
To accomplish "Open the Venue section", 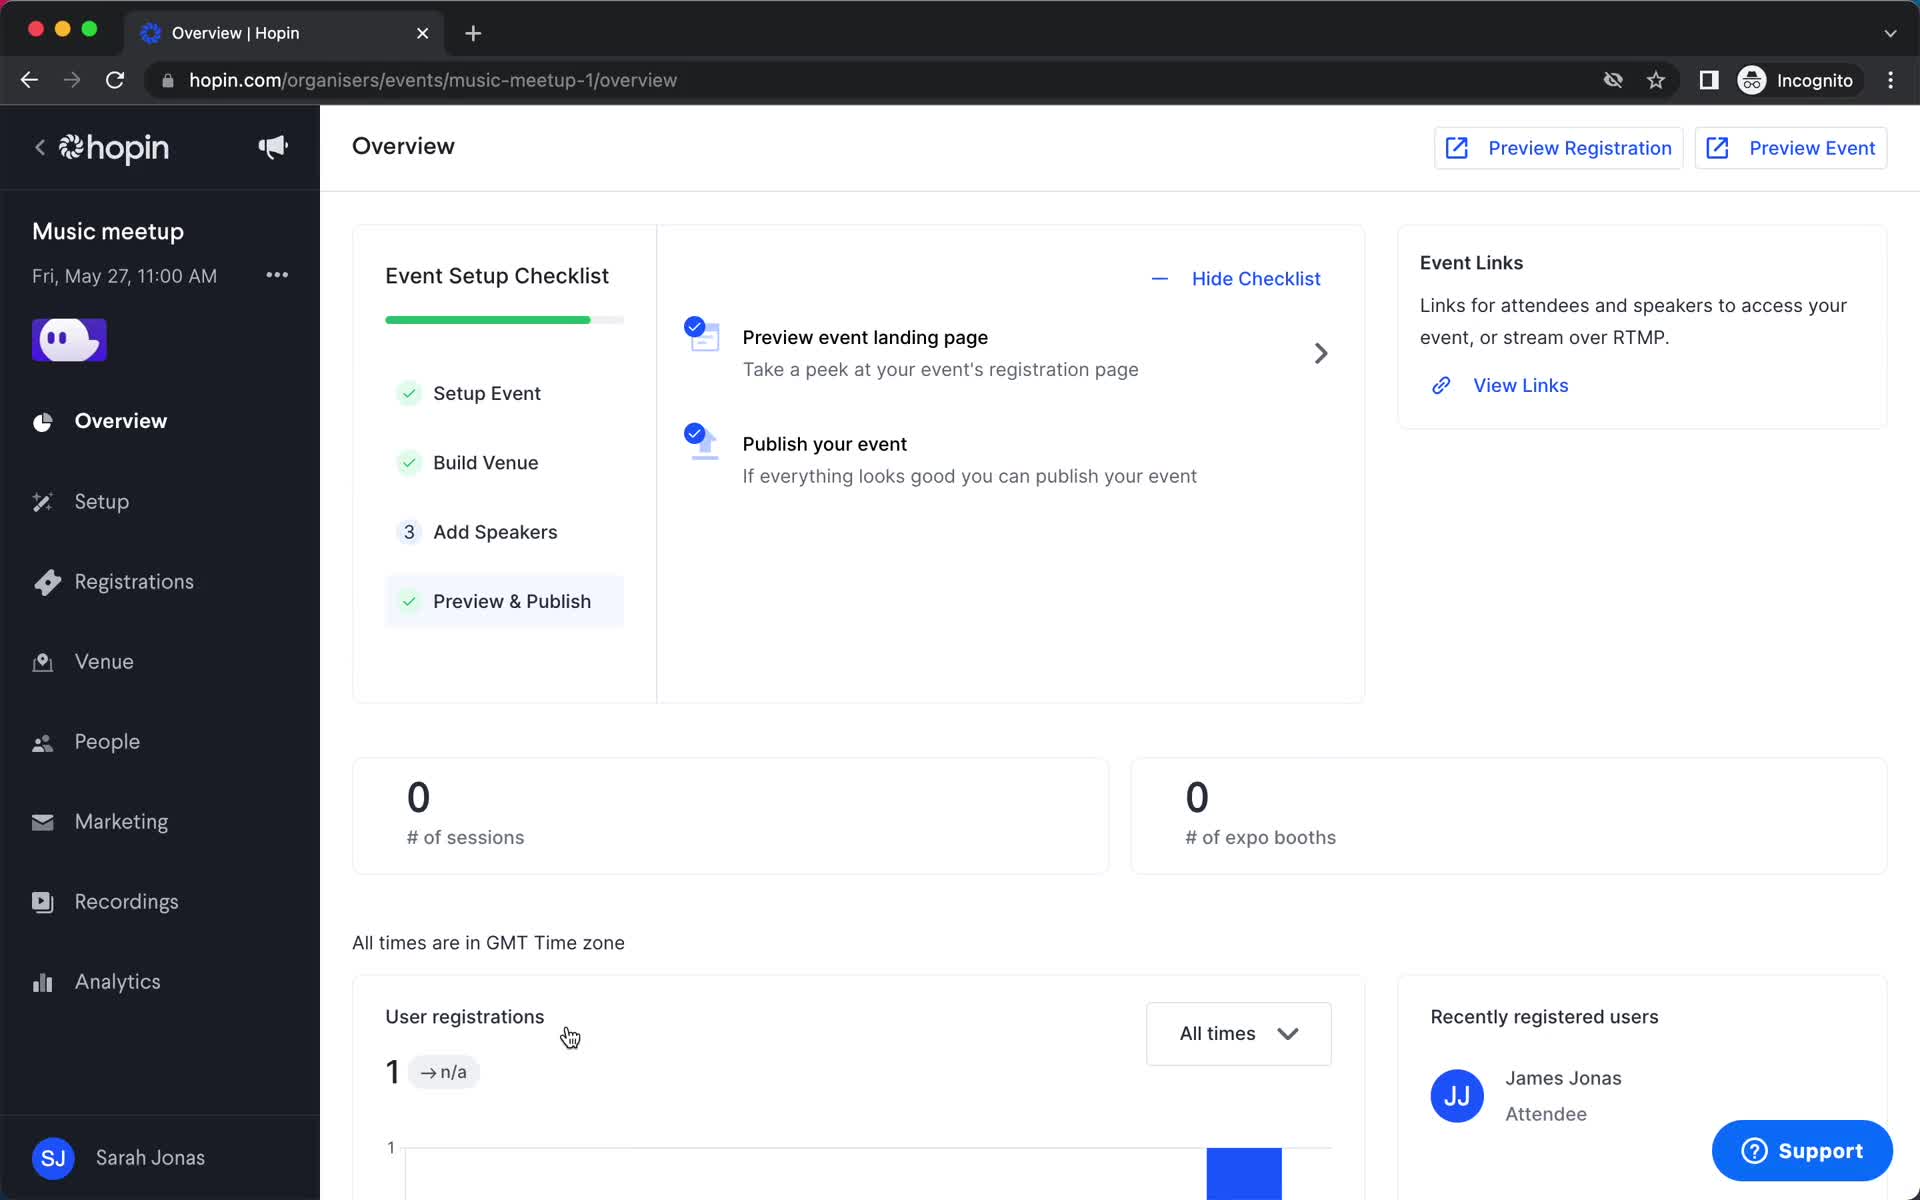I will 105,661.
